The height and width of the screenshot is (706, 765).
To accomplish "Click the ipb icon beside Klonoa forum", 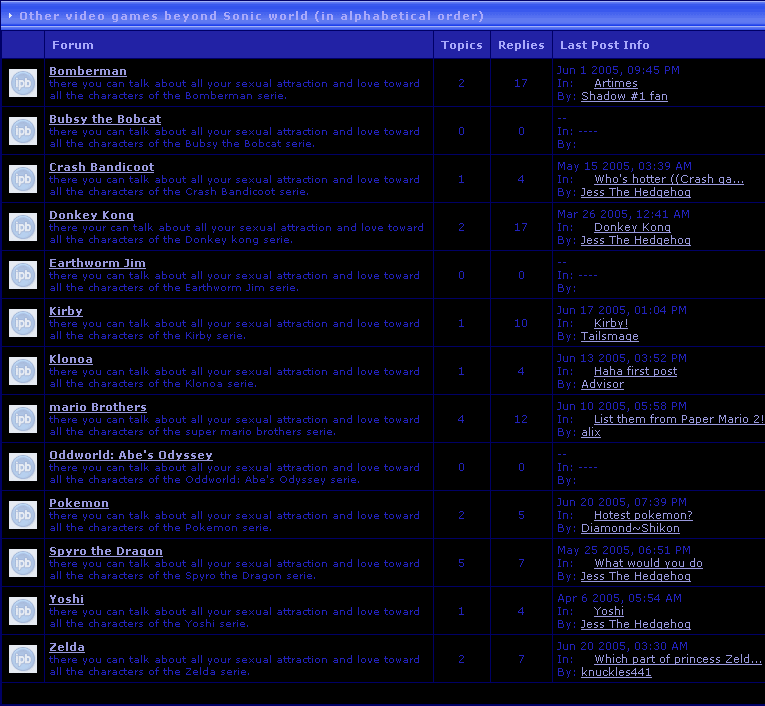I will pos(23,371).
